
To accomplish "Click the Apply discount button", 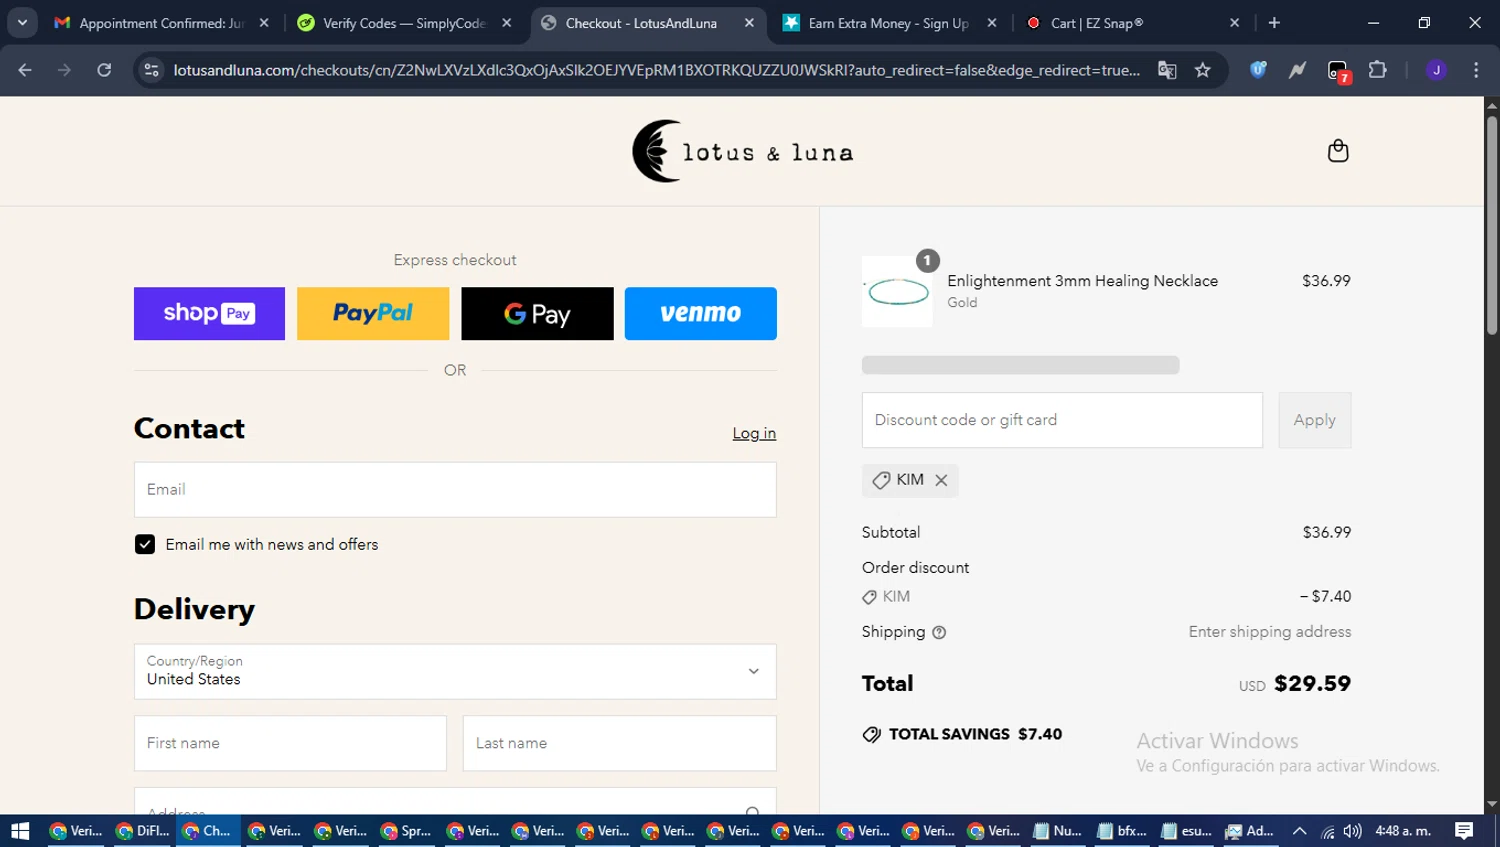I will [x=1314, y=420].
